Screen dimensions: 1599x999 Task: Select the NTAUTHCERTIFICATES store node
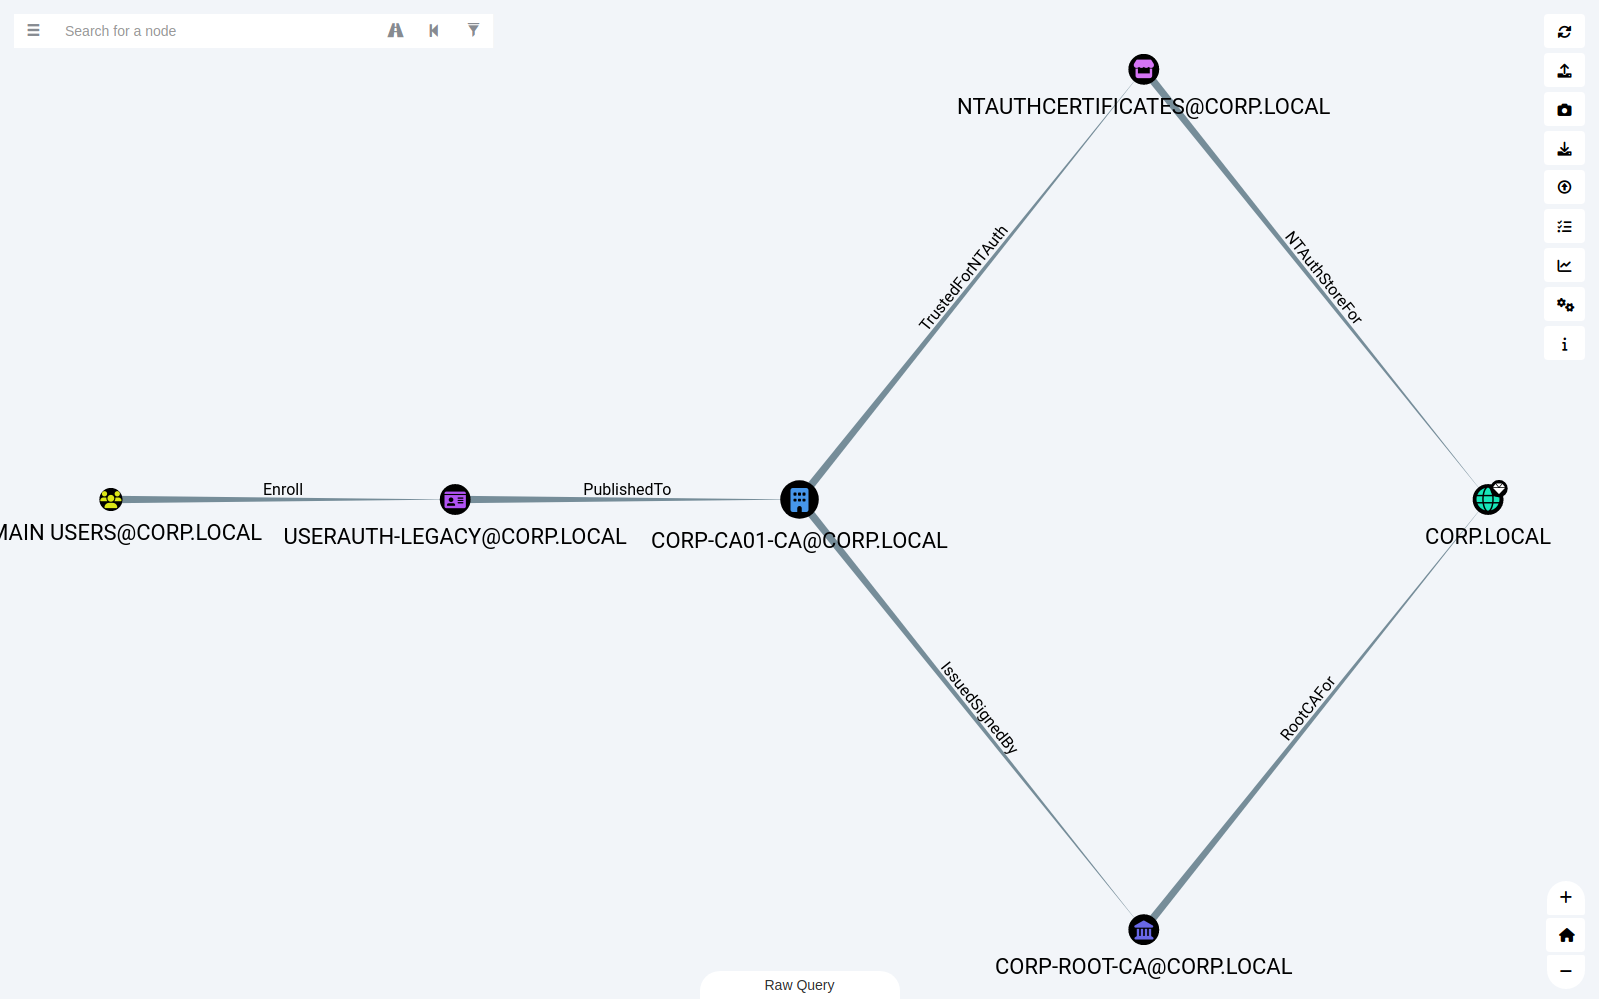[x=1143, y=69]
